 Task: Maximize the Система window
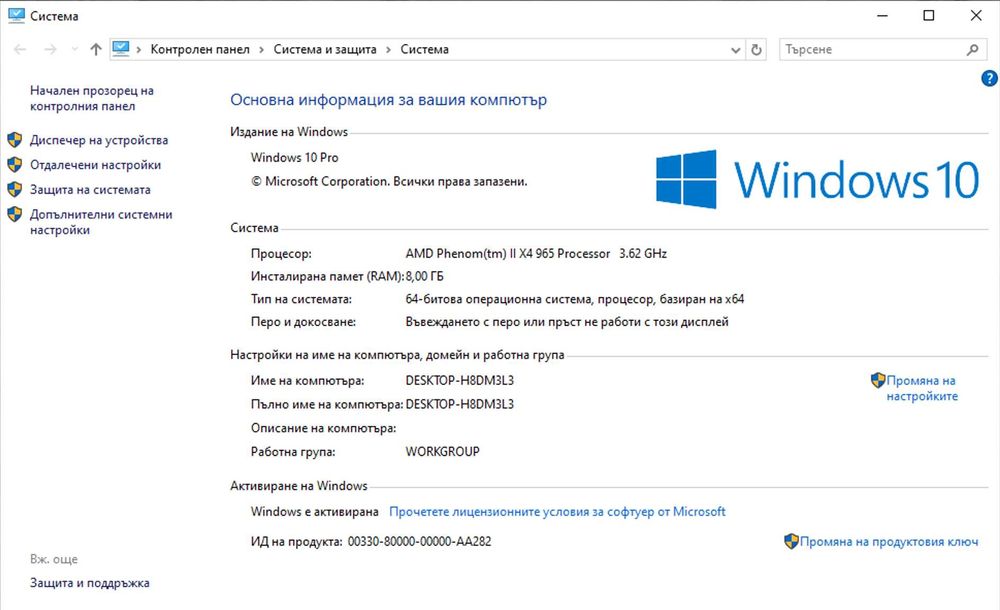pos(929,15)
